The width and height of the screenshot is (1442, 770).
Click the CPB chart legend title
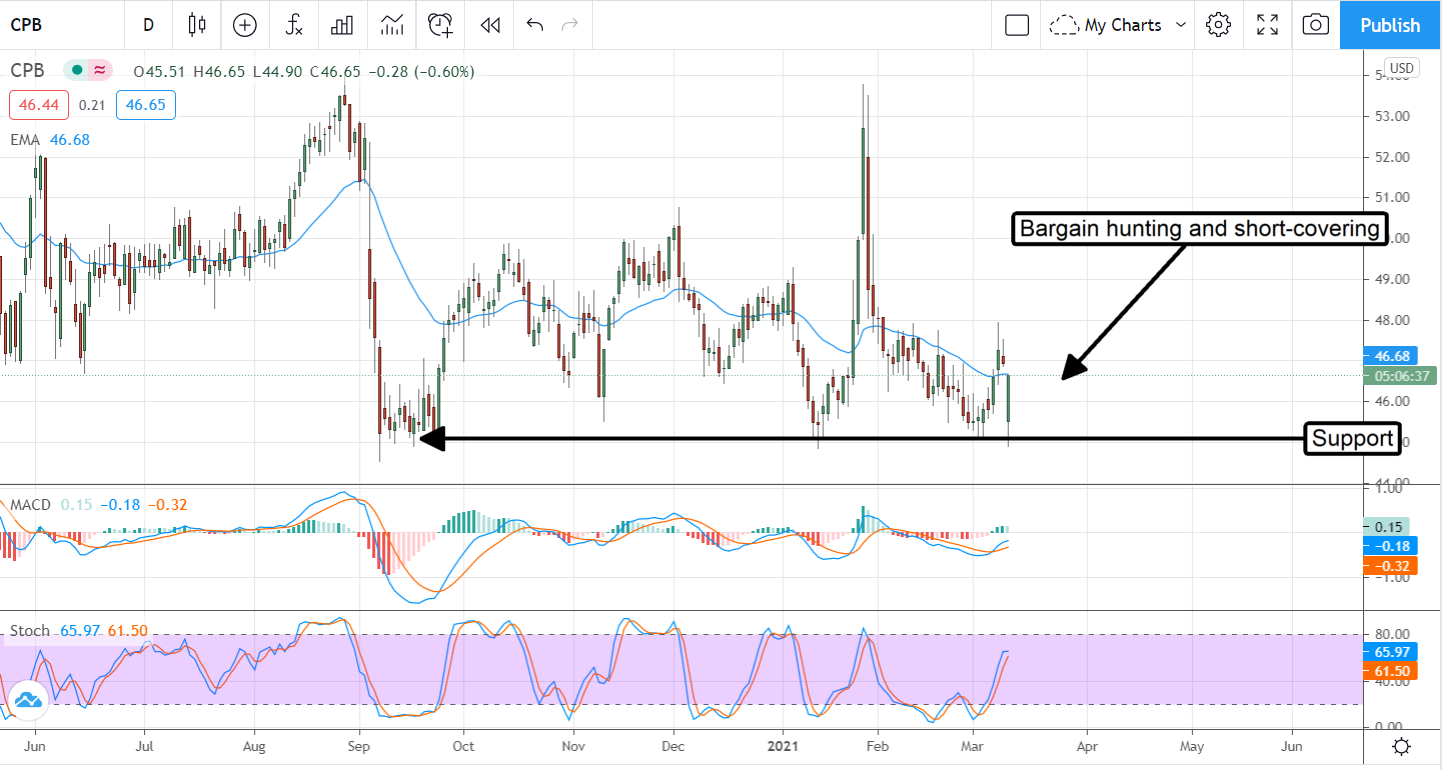[28, 71]
